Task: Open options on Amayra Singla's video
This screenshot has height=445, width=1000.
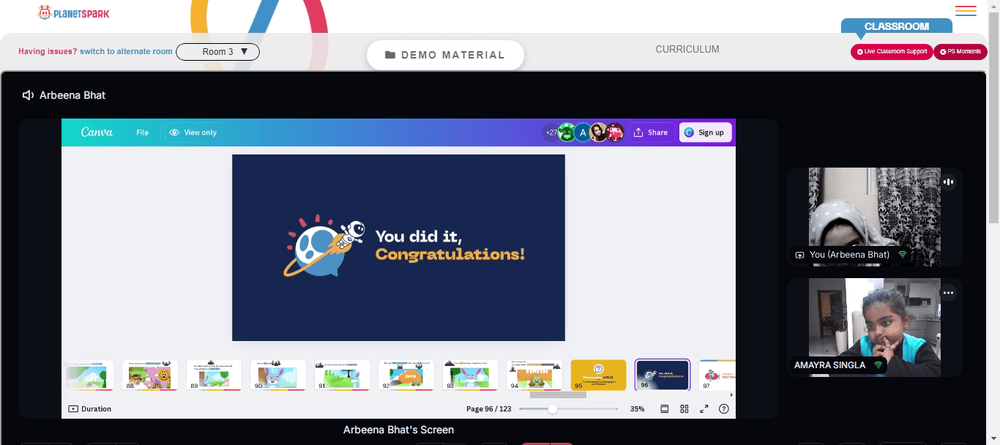Action: tap(948, 293)
